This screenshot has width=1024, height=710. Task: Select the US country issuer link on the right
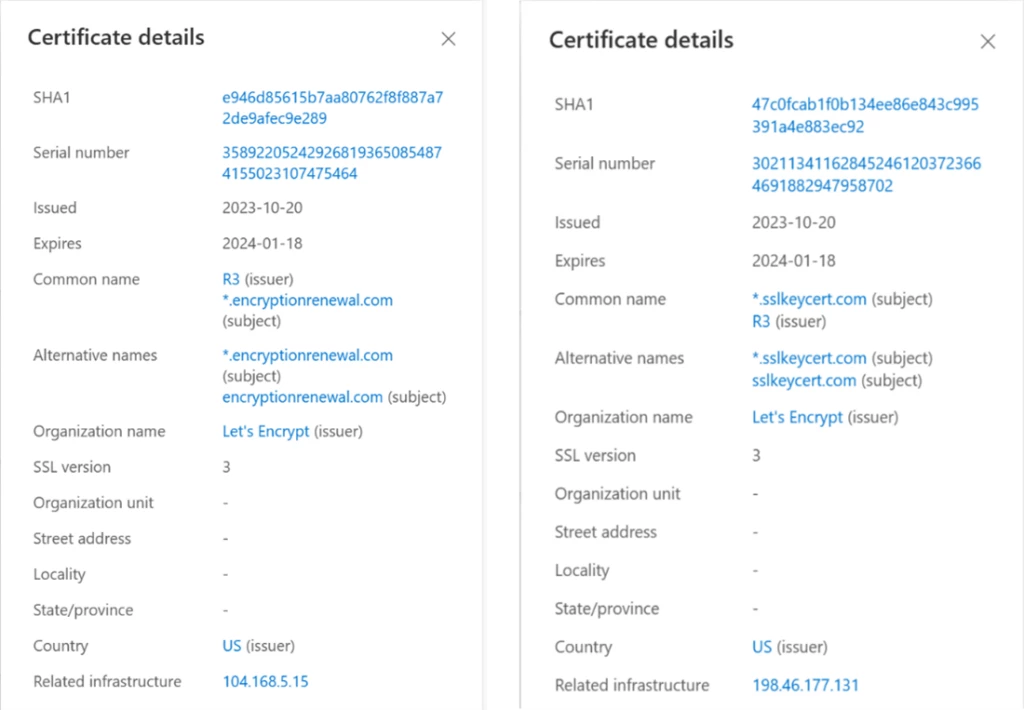[761, 647]
